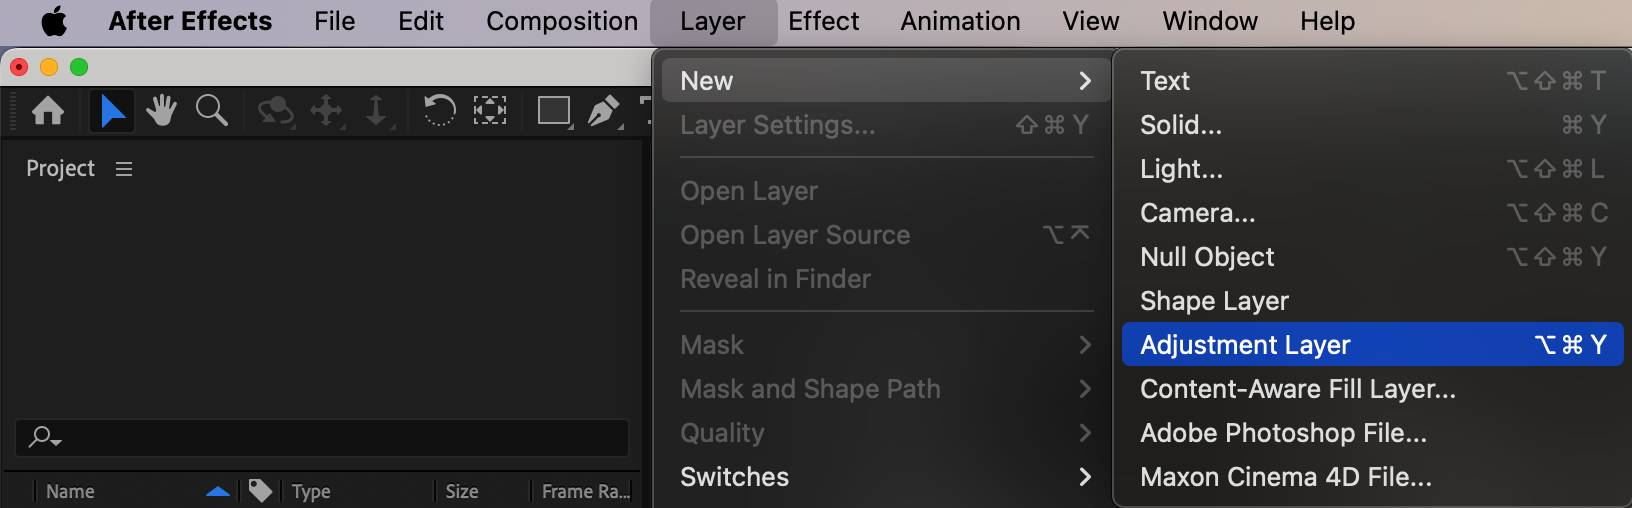Click the Home icon in the toolbar

tap(48, 110)
